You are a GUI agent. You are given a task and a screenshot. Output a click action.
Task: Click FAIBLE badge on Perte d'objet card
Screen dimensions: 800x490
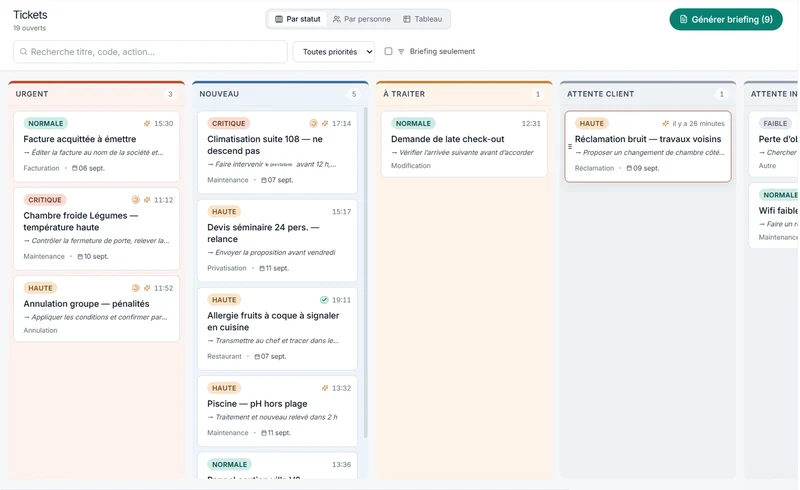coord(776,124)
